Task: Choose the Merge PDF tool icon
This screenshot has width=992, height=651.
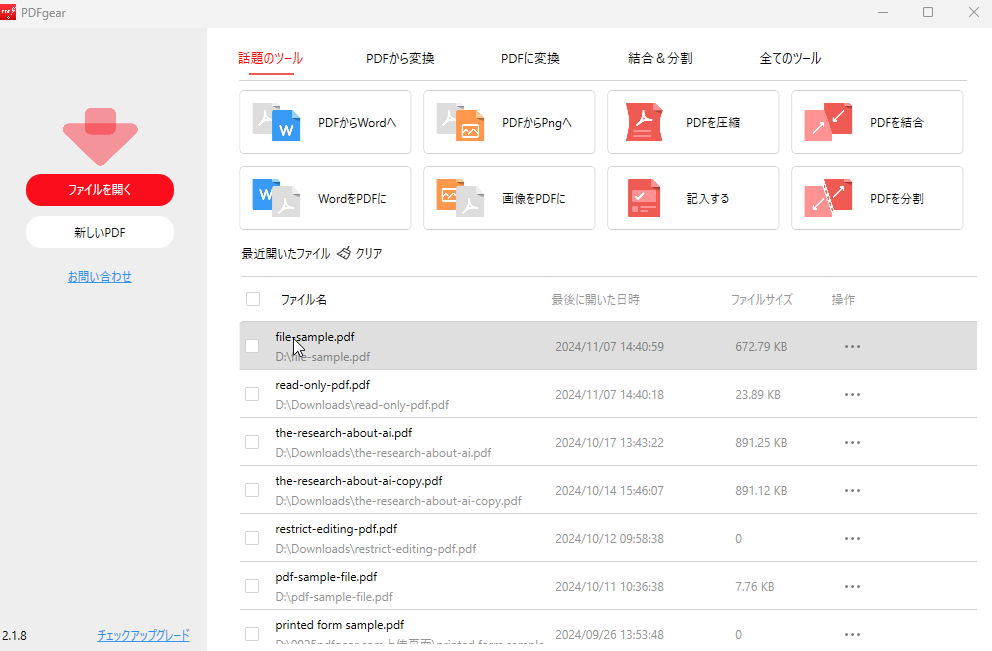Action: click(828, 122)
